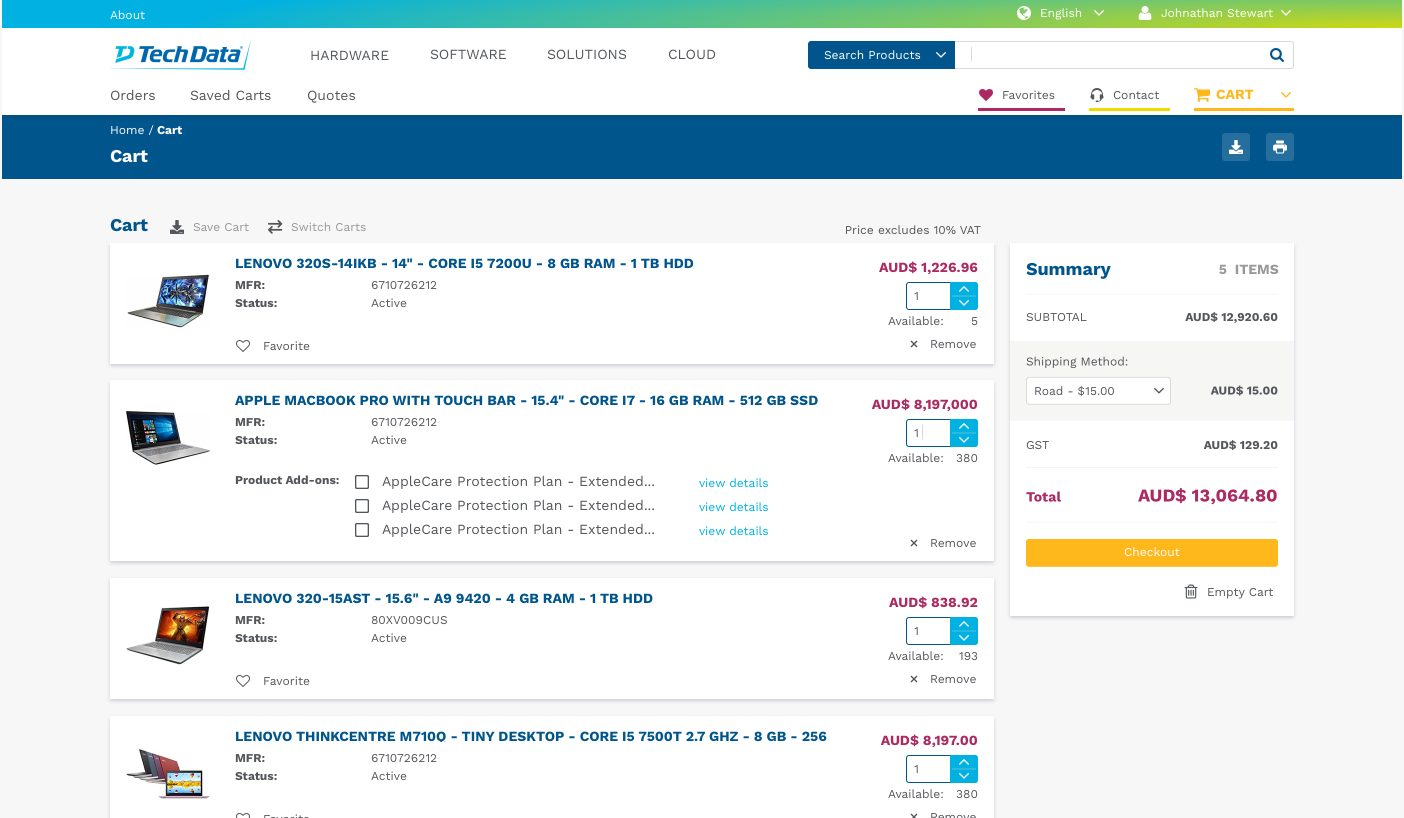Click the Lenovo ThinkCentre product thumbnail
The height and width of the screenshot is (818, 1404).
[x=168, y=773]
